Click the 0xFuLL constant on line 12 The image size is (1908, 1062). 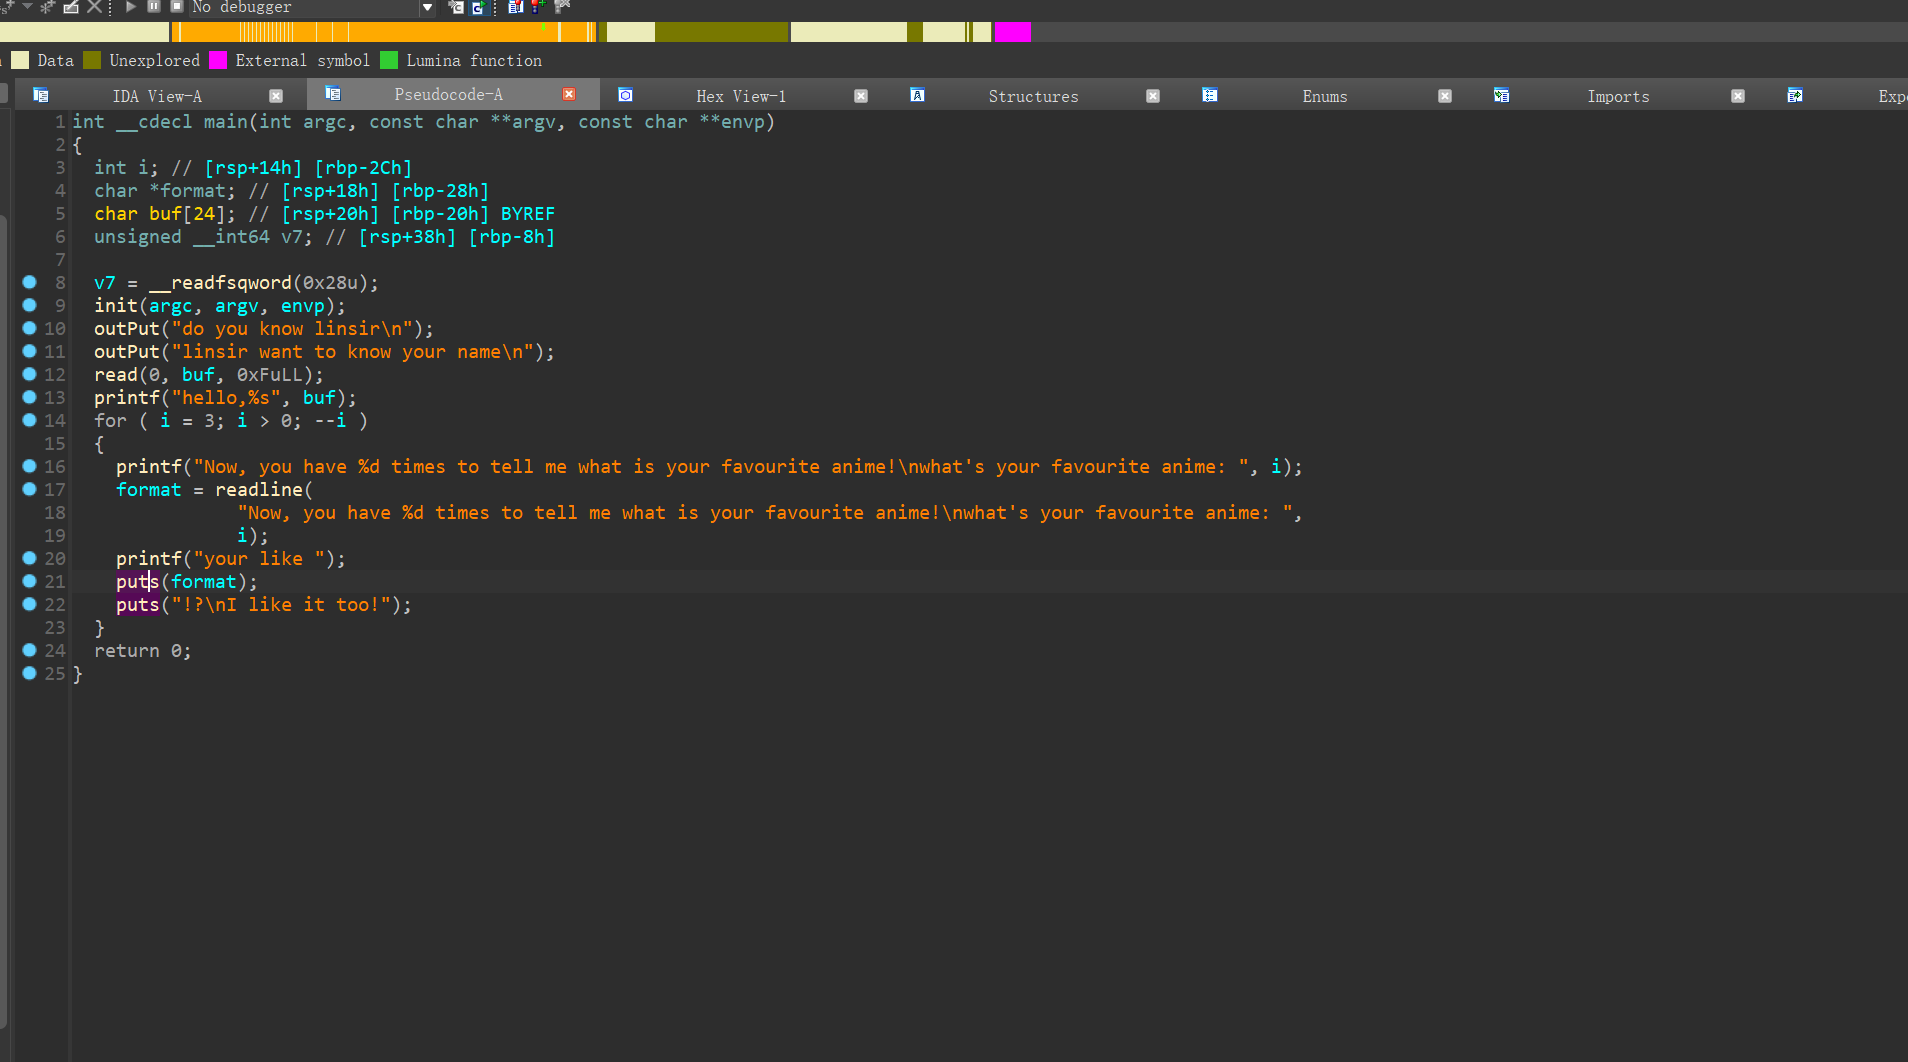click(270, 375)
